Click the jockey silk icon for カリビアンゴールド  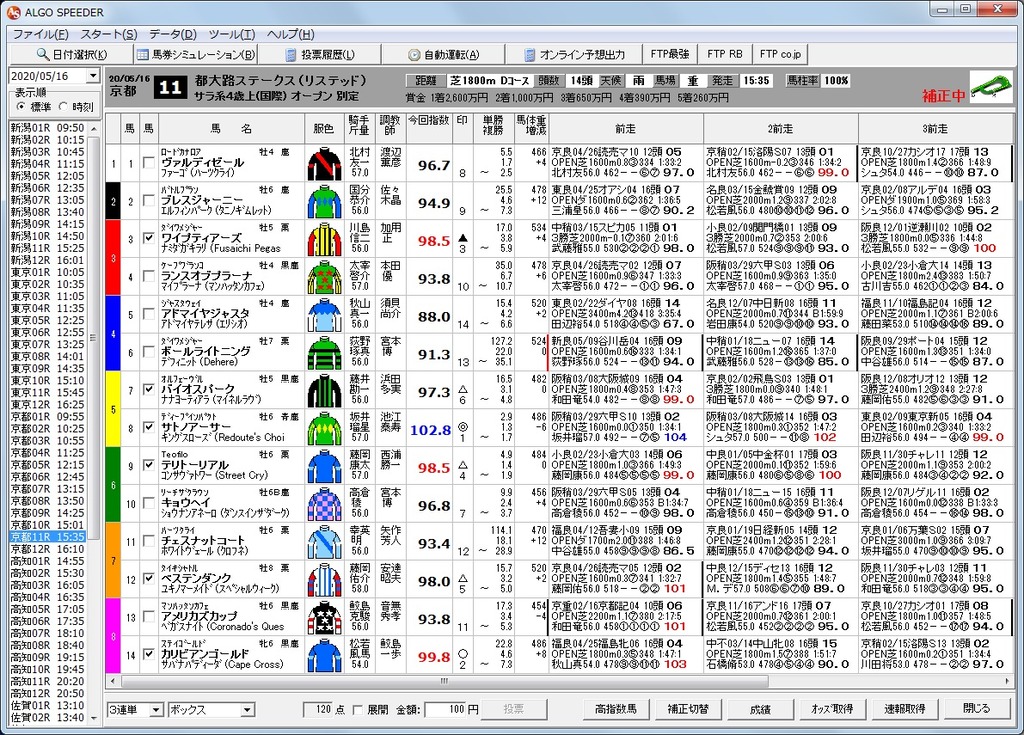click(324, 657)
